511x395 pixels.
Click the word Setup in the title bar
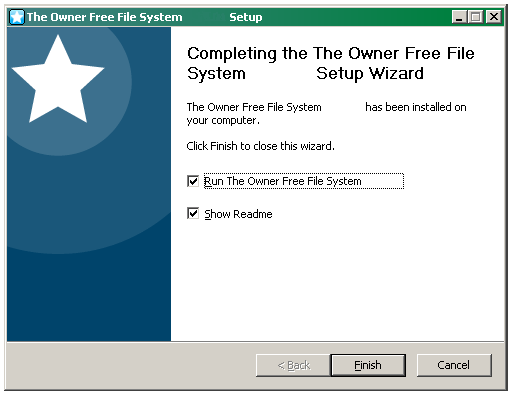tap(246, 17)
